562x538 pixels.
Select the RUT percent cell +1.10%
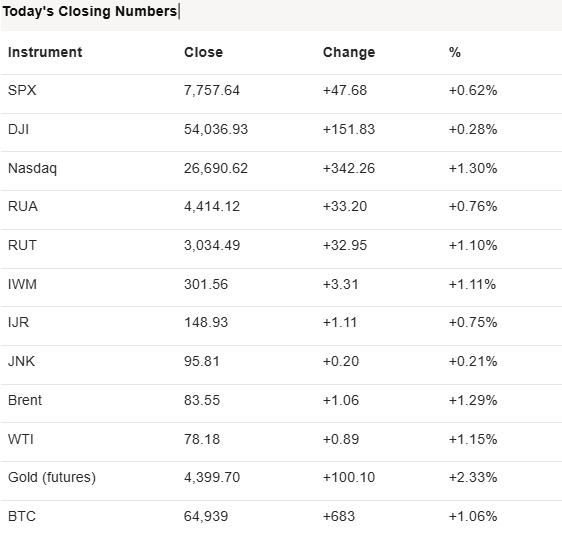pyautogui.click(x=473, y=246)
